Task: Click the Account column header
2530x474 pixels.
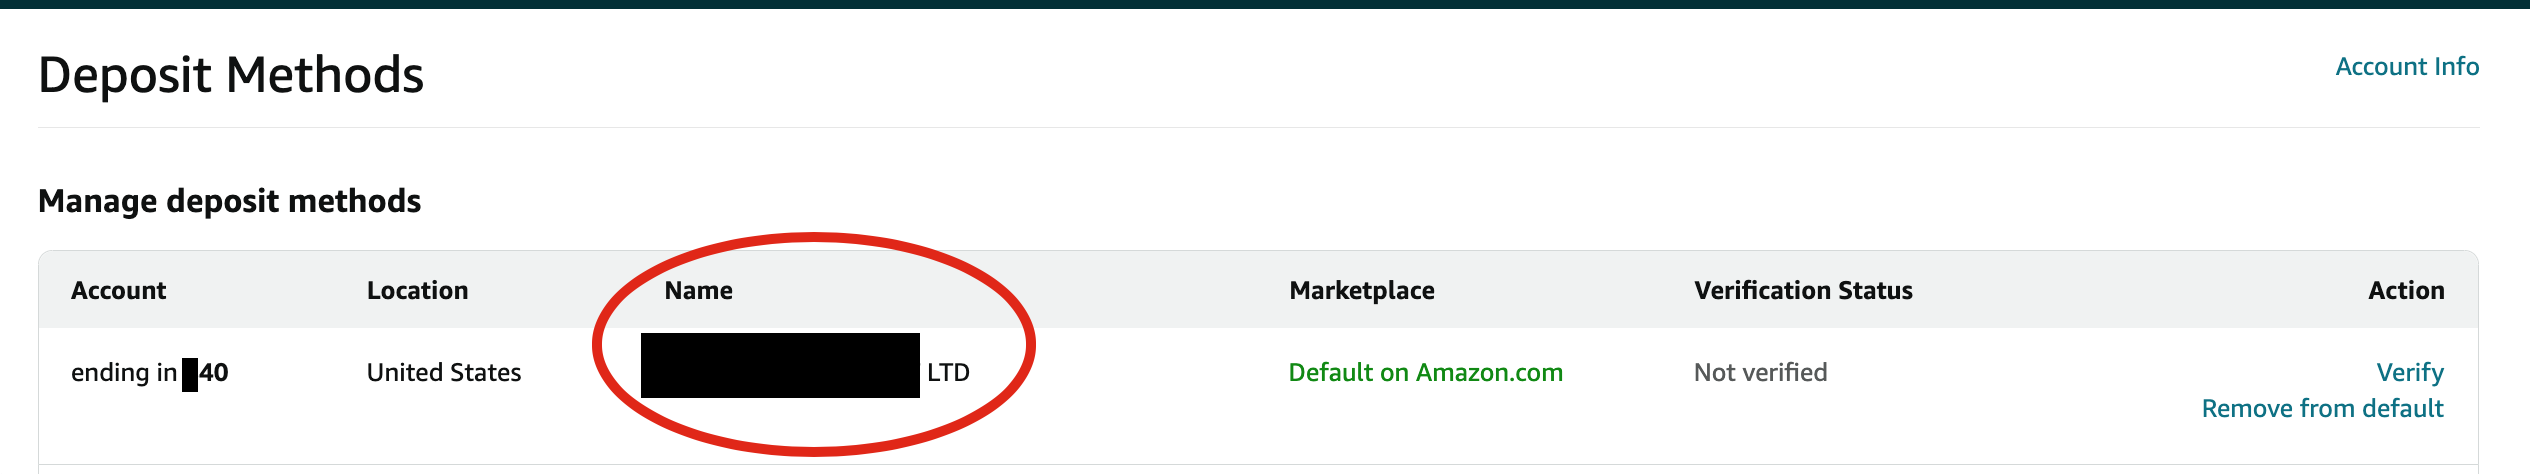Action: pos(119,291)
